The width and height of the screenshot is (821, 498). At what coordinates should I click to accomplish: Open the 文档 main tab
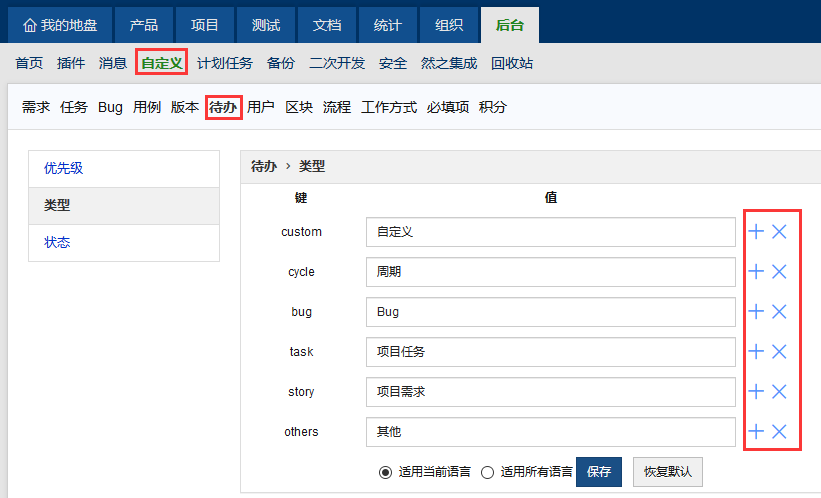327,25
